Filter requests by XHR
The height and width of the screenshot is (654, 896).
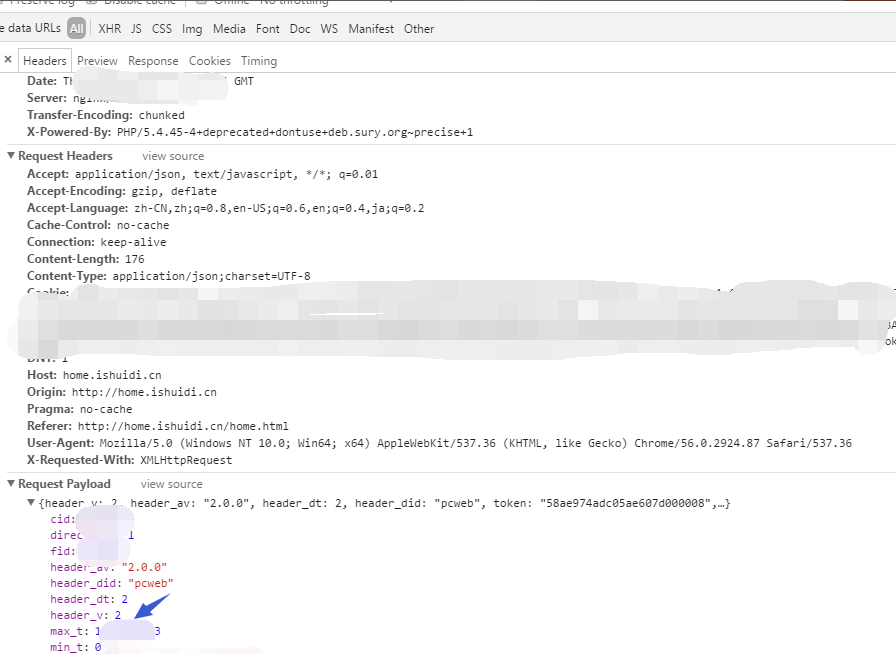pyautogui.click(x=110, y=29)
